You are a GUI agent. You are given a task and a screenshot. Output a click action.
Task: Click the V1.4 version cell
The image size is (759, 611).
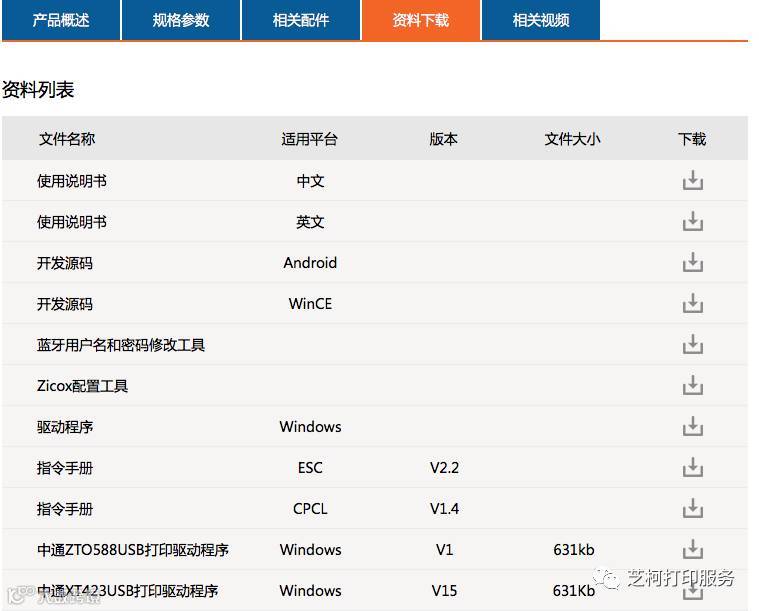tap(444, 509)
